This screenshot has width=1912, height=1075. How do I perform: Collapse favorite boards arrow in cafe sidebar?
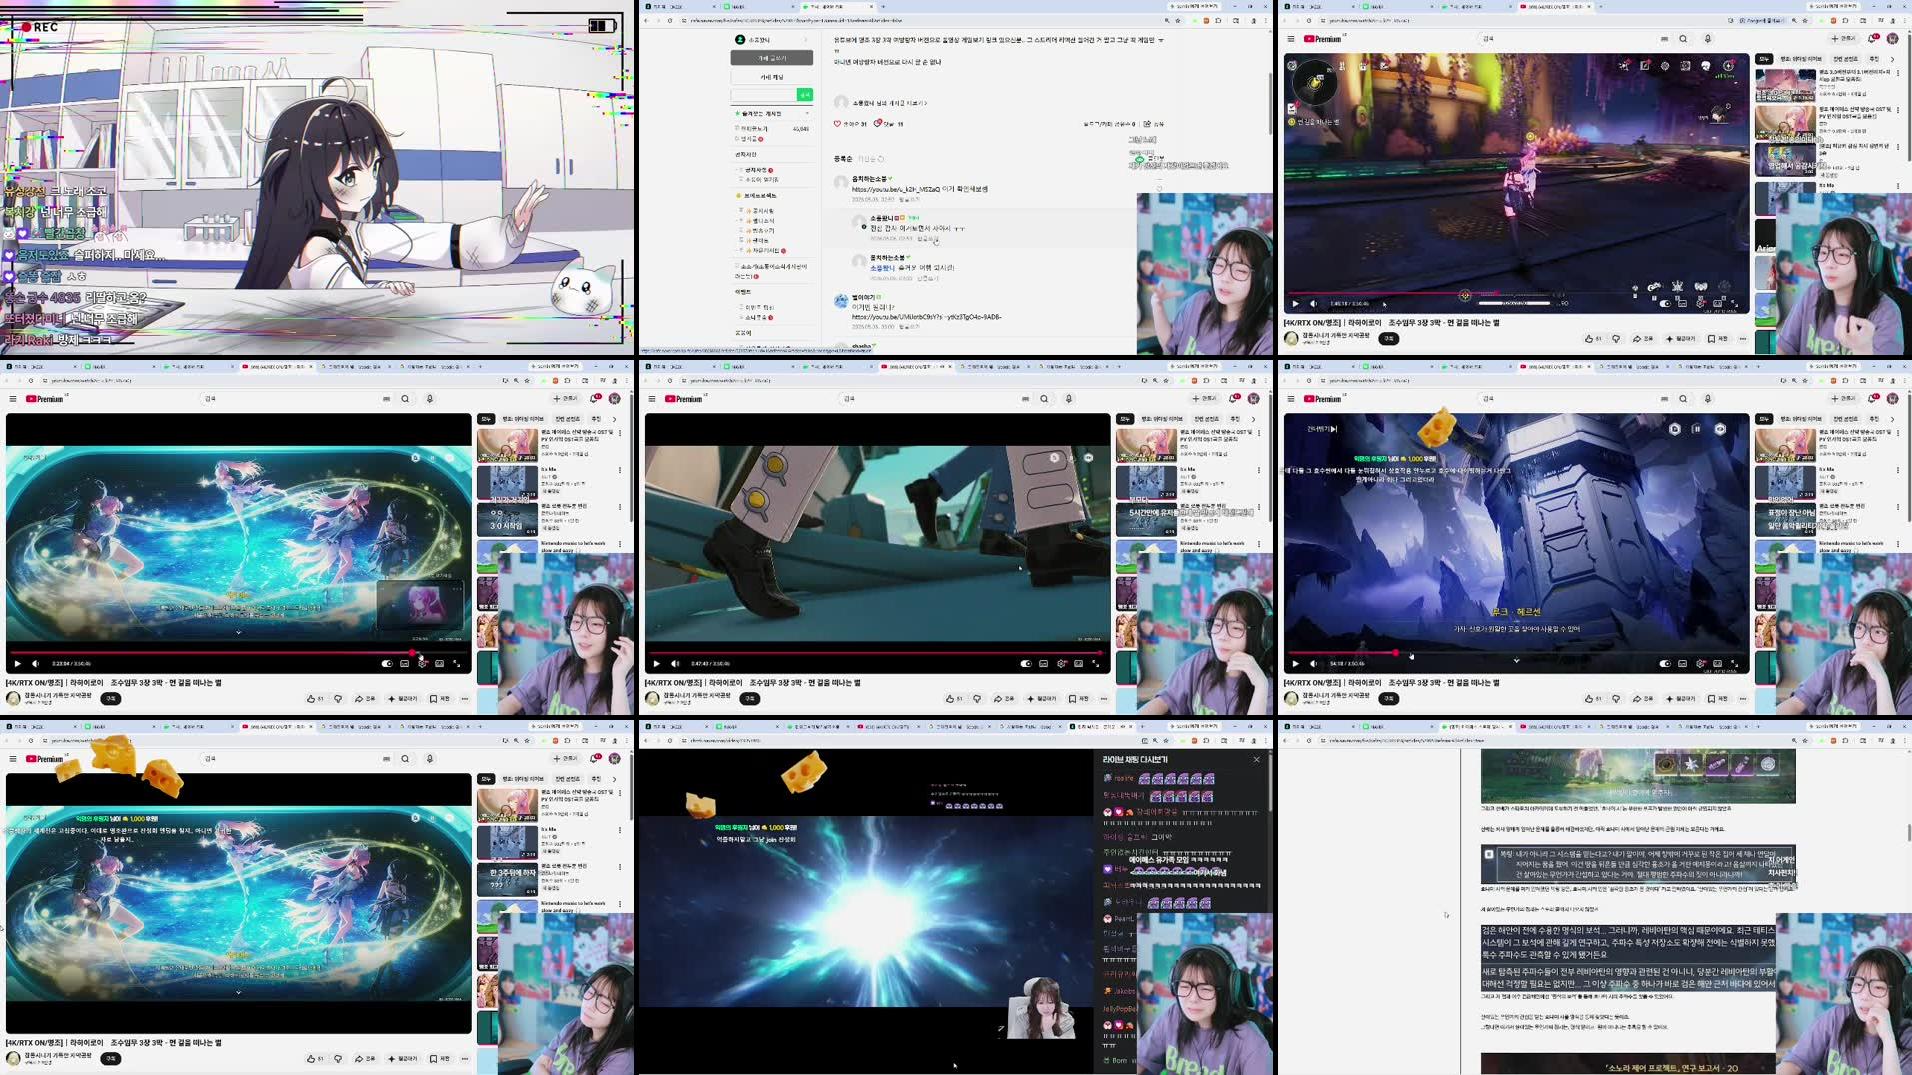807,113
